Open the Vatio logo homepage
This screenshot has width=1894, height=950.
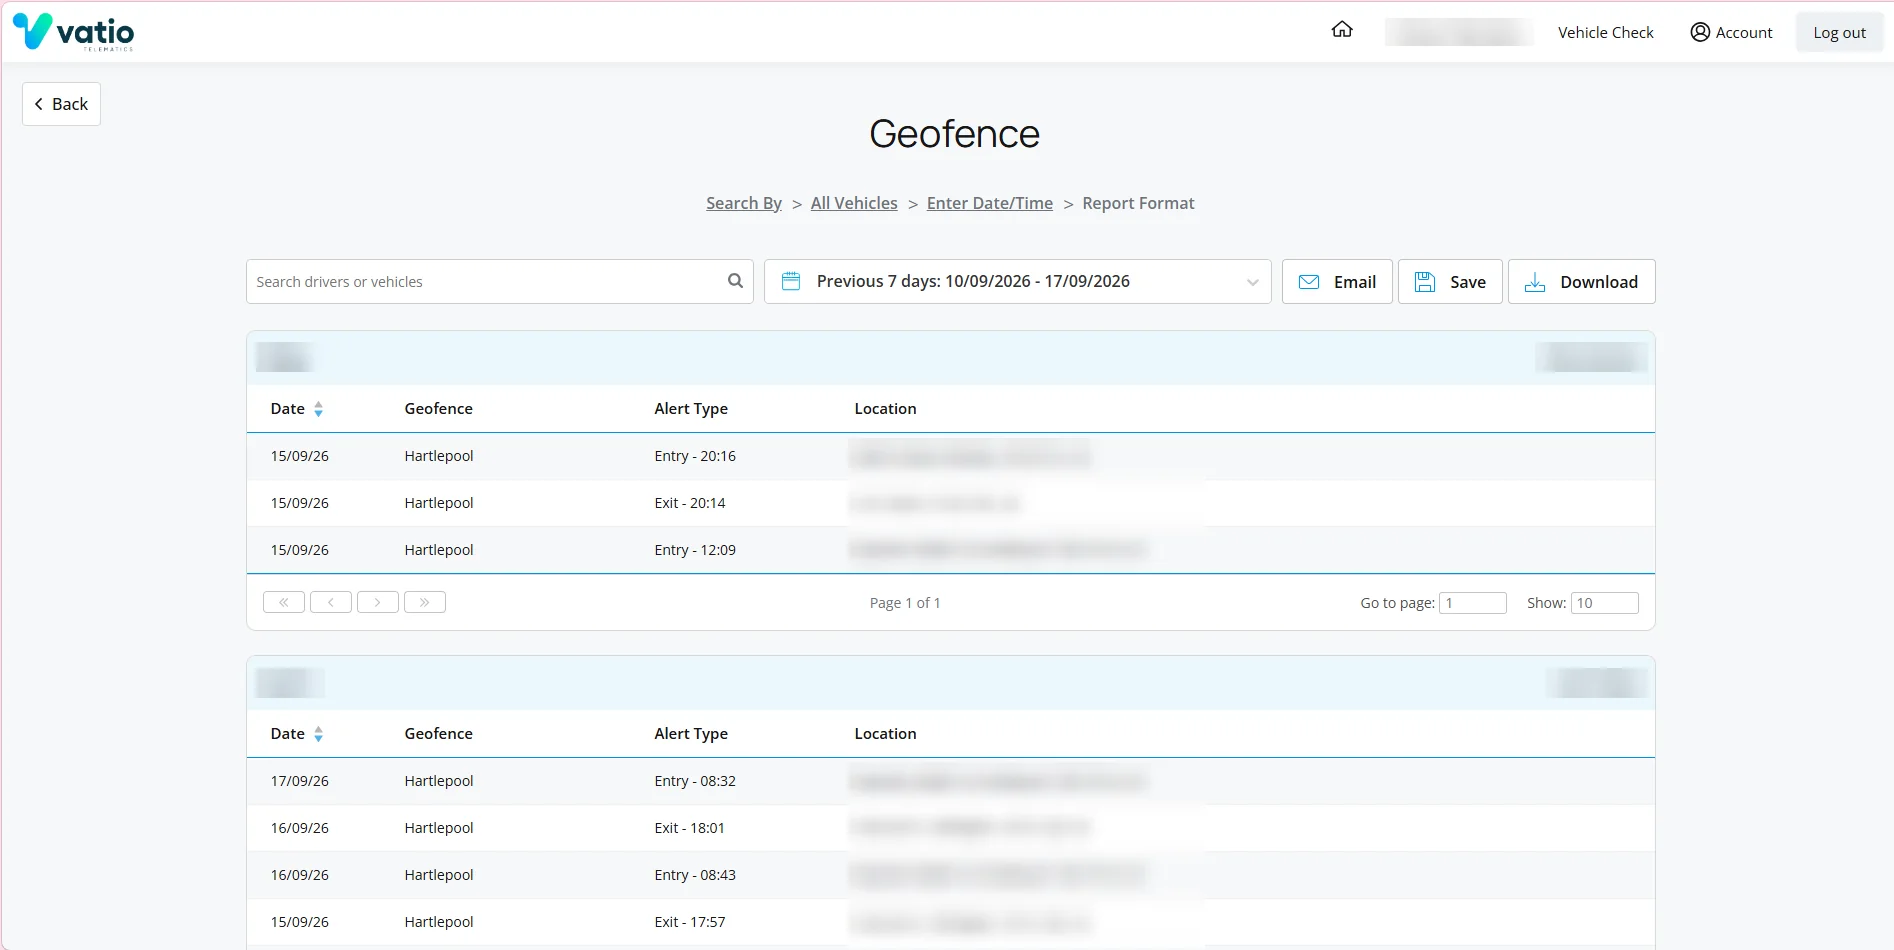(73, 32)
